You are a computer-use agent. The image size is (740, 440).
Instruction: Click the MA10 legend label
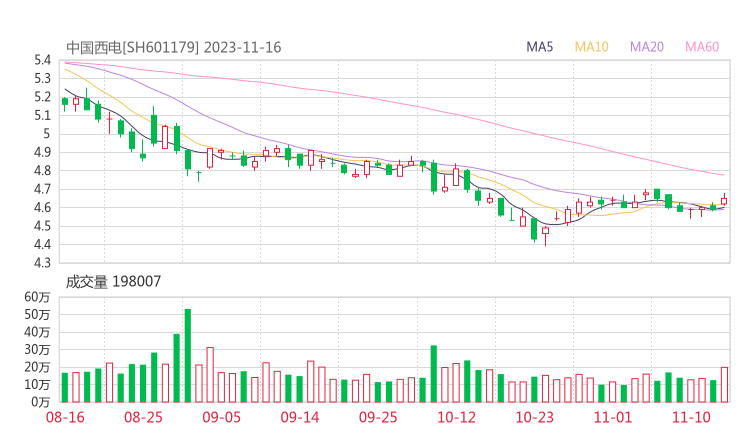[591, 47]
